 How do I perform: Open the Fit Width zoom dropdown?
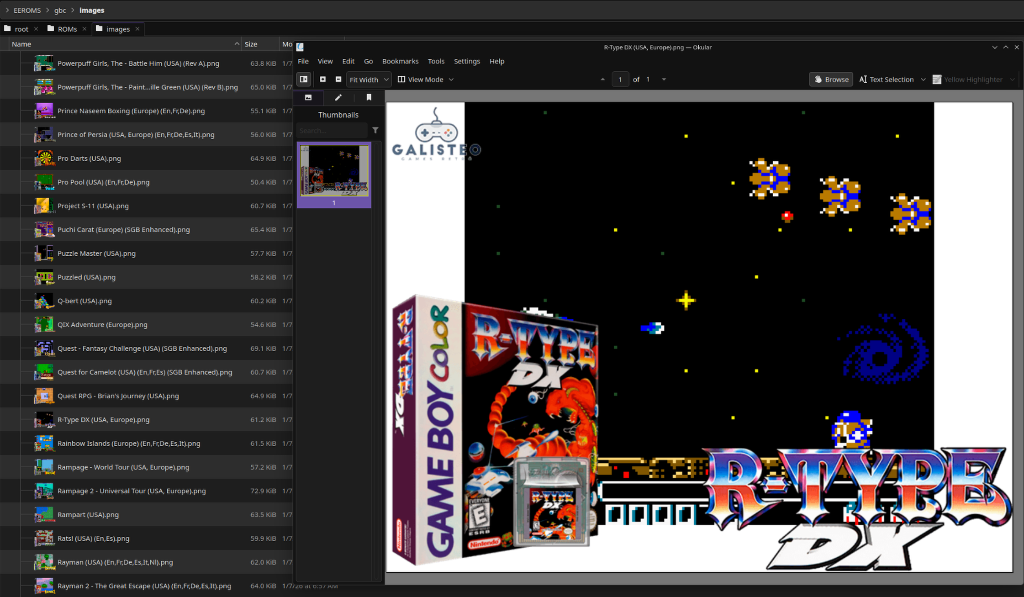tap(368, 80)
